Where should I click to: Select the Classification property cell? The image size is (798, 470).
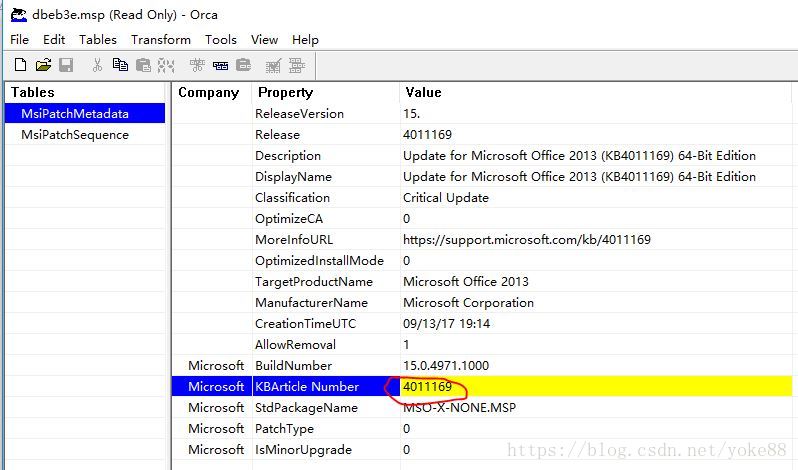pos(293,197)
